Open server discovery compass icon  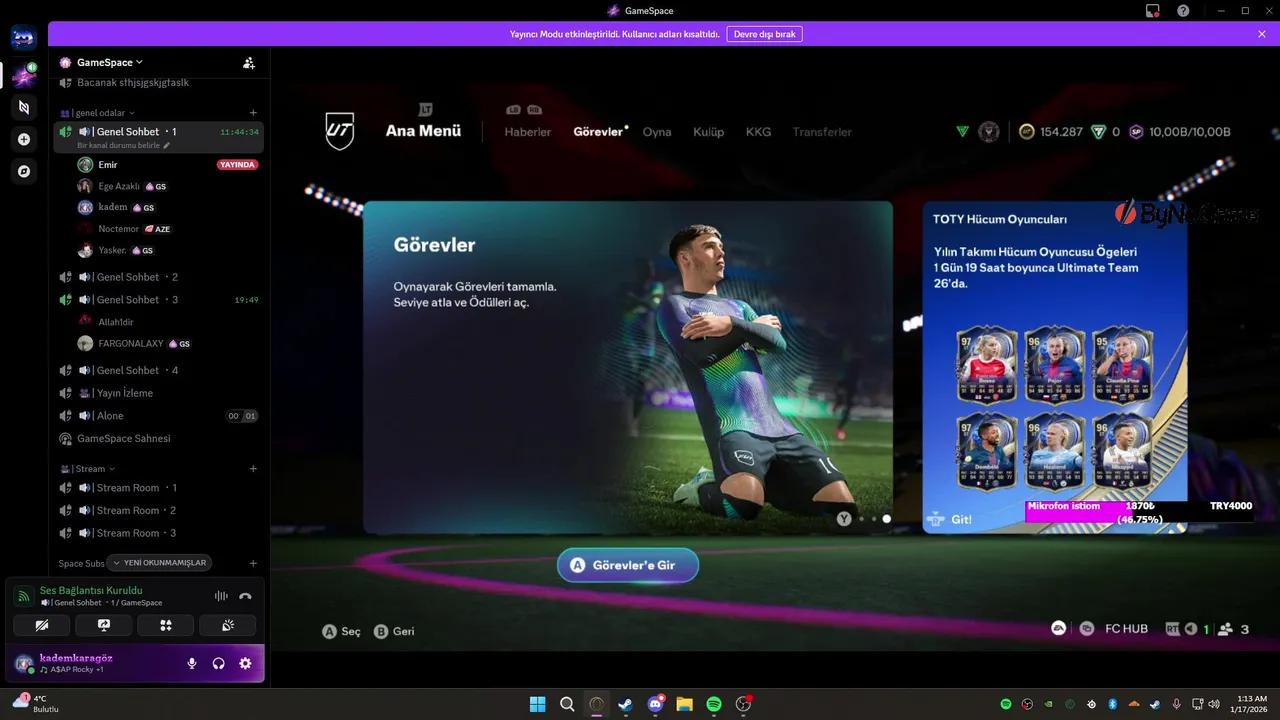(24, 171)
